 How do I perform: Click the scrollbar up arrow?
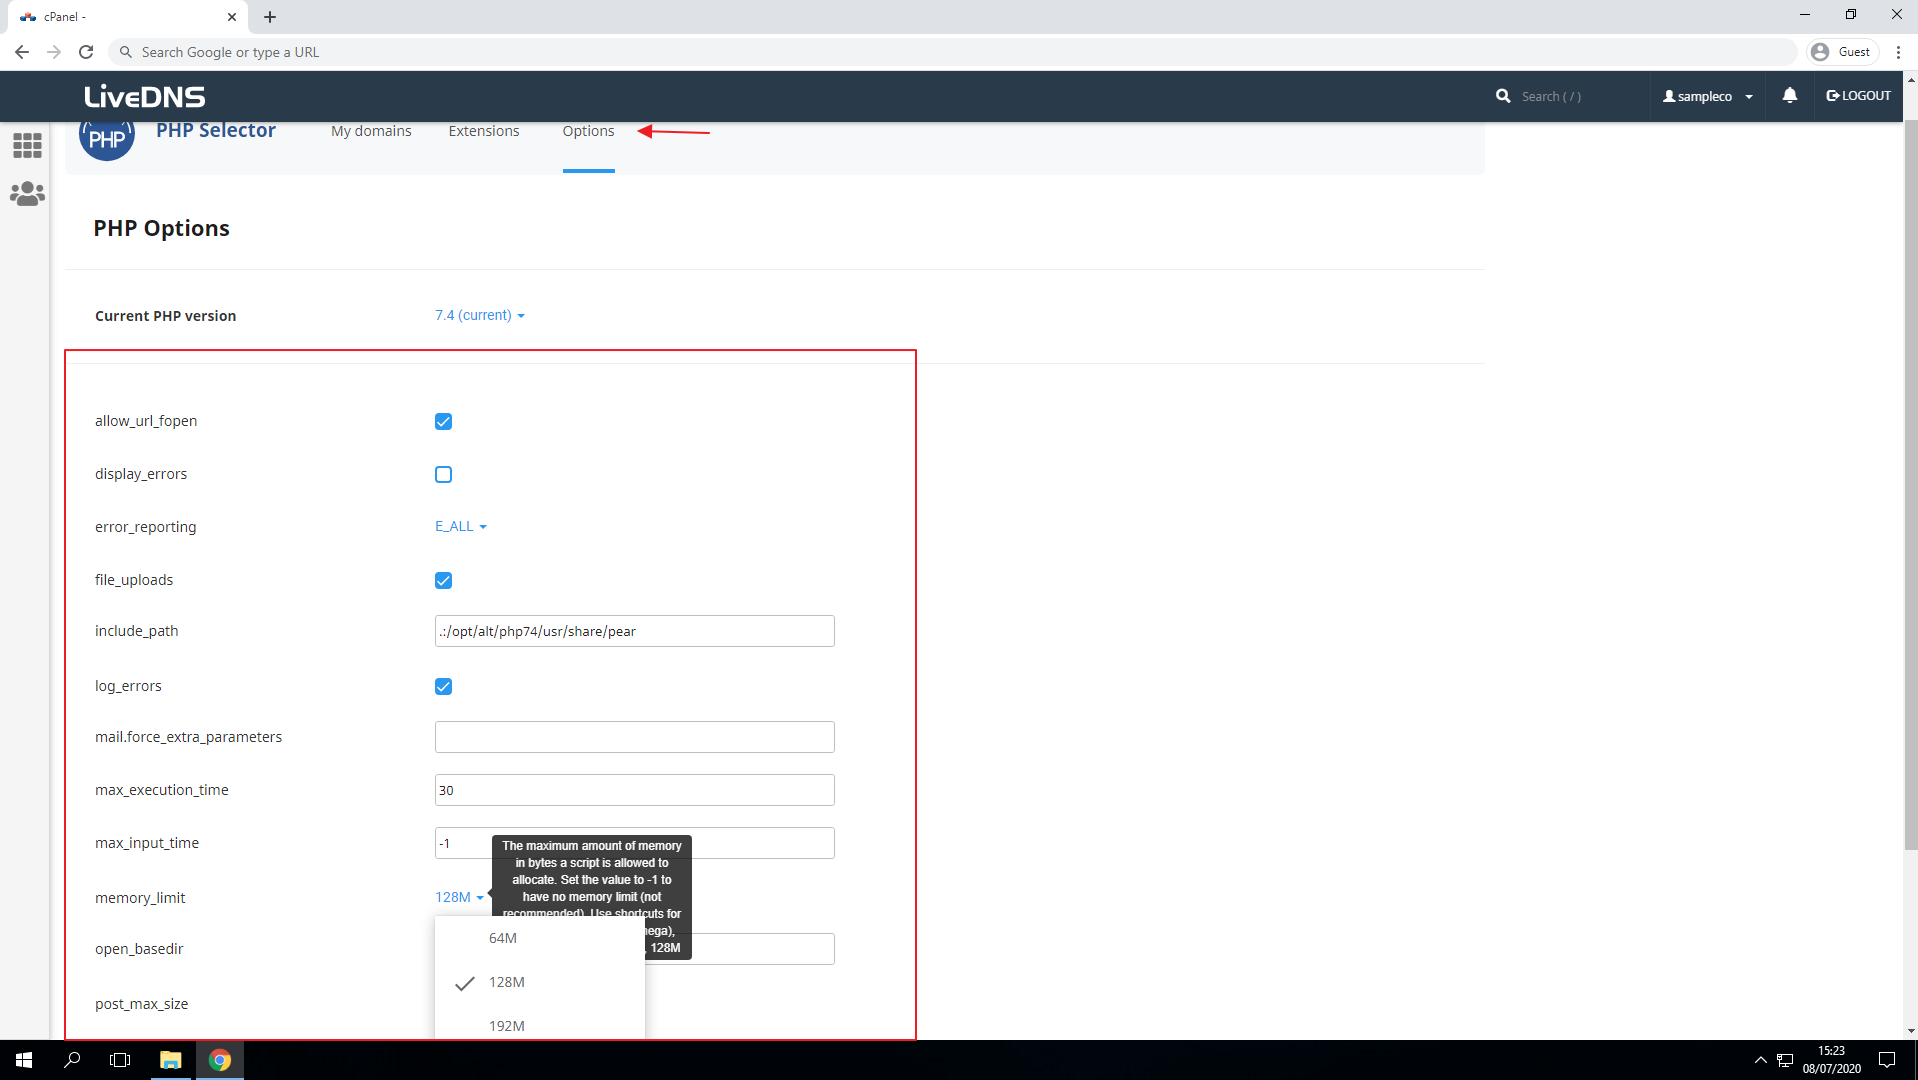pyautogui.click(x=1910, y=79)
